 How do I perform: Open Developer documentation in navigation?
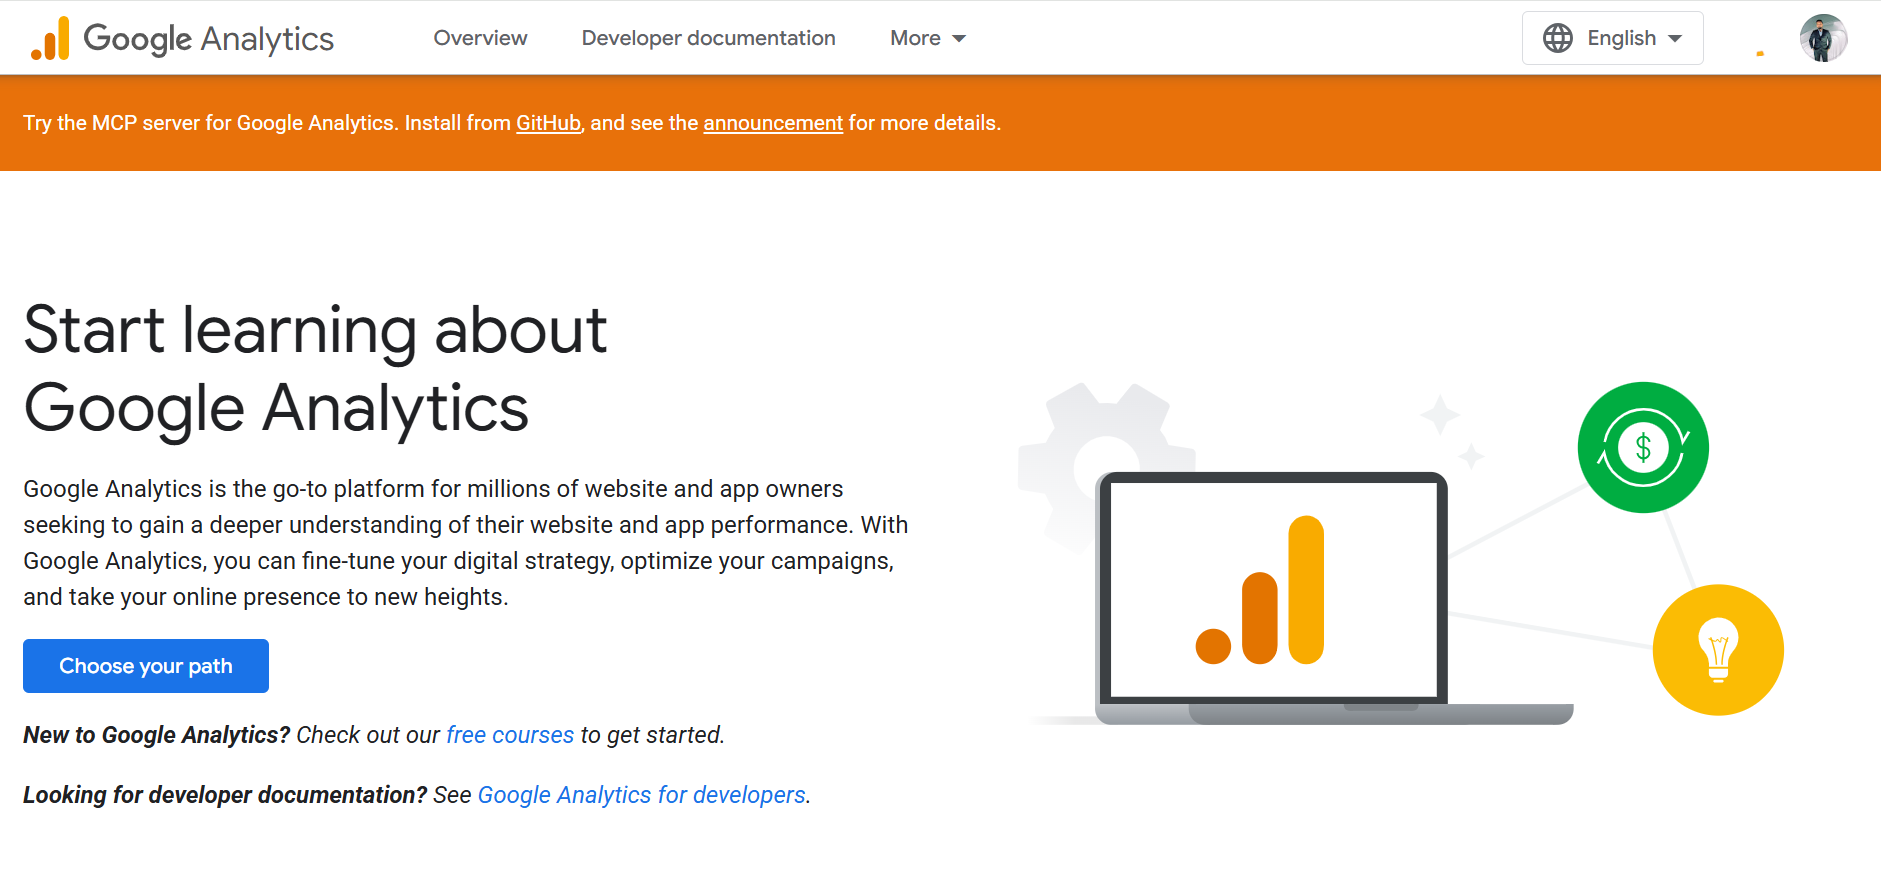[x=708, y=38]
